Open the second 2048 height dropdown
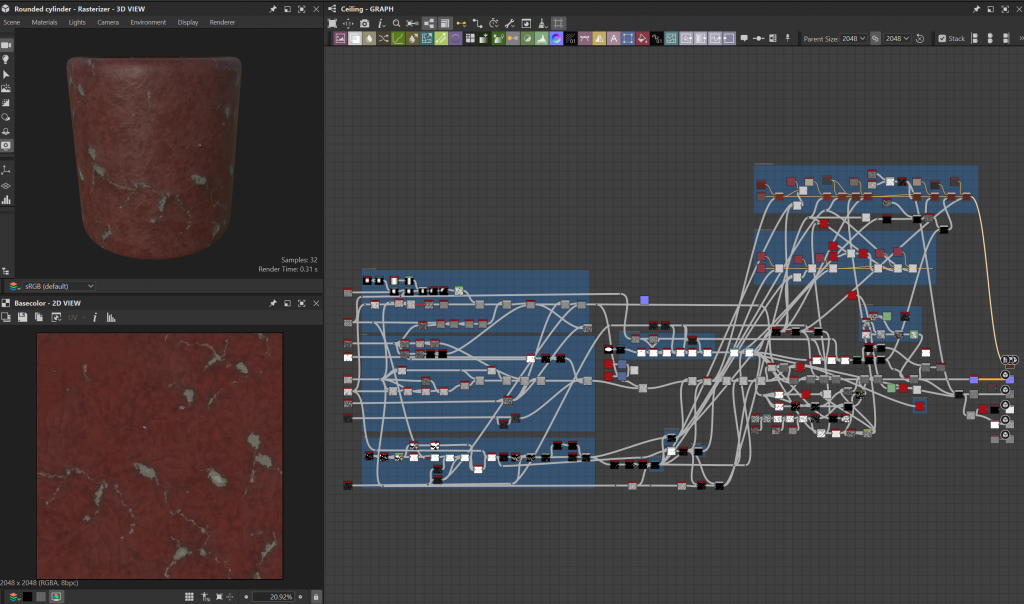Image resolution: width=1024 pixels, height=604 pixels. point(897,39)
